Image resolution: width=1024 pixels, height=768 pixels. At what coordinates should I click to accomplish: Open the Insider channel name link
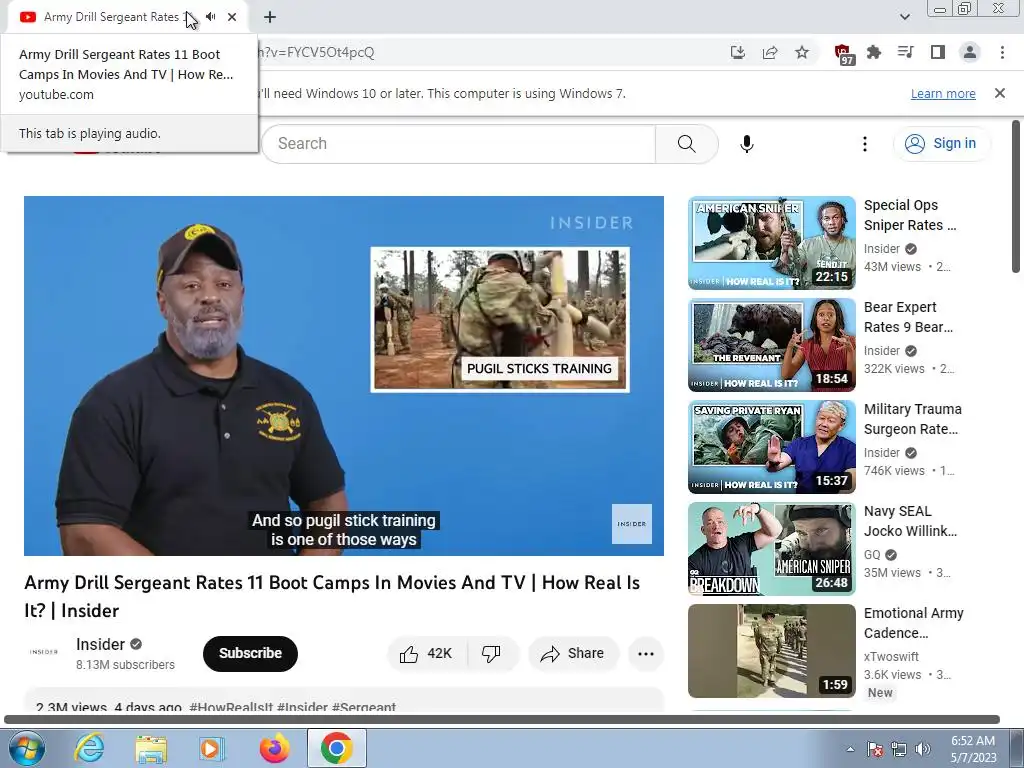pos(100,645)
